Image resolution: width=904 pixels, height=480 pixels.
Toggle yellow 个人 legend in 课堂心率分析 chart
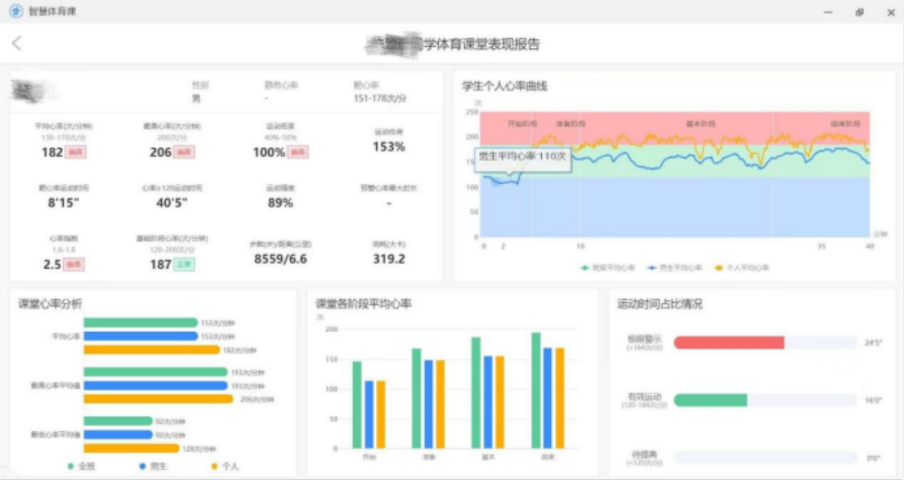(223, 466)
